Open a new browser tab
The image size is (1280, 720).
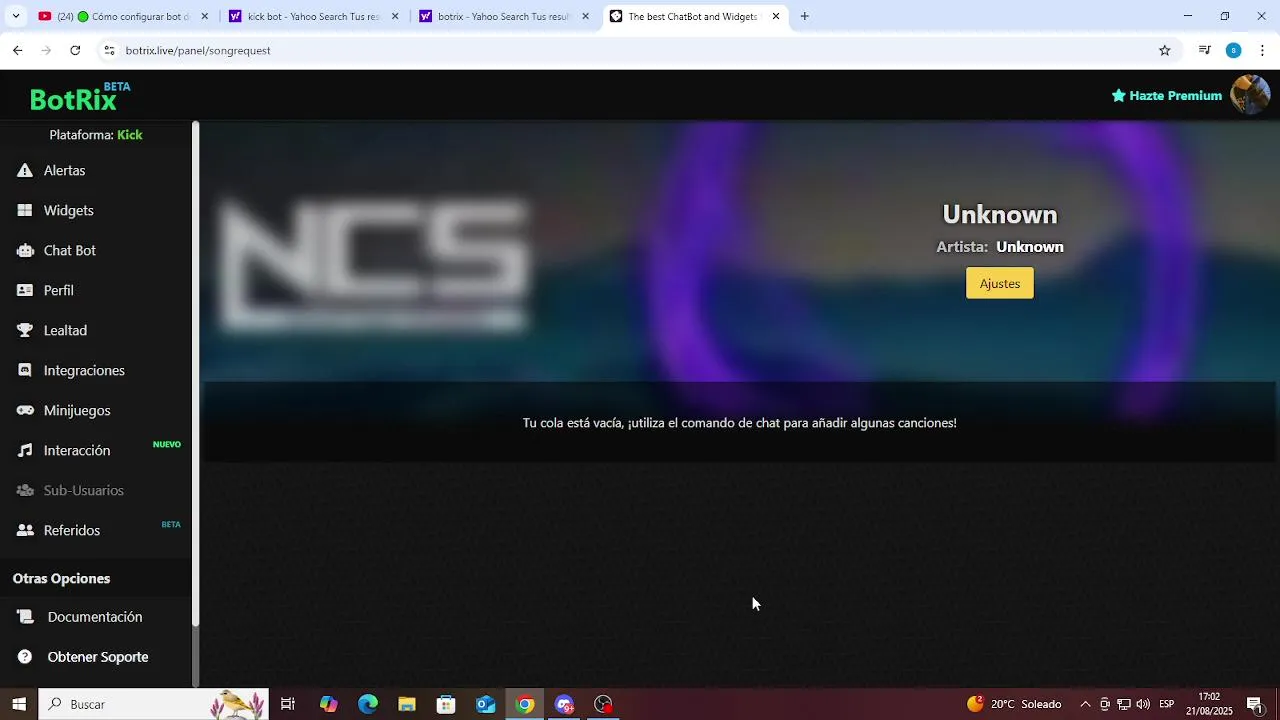click(805, 16)
